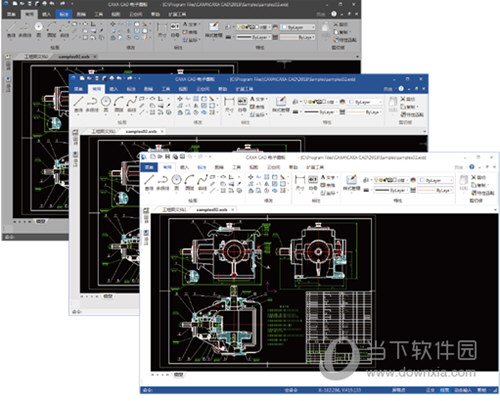Image resolution: width=500 pixels, height=401 pixels.
Task: Select the Arc tool in the front window
Action: click(189, 182)
